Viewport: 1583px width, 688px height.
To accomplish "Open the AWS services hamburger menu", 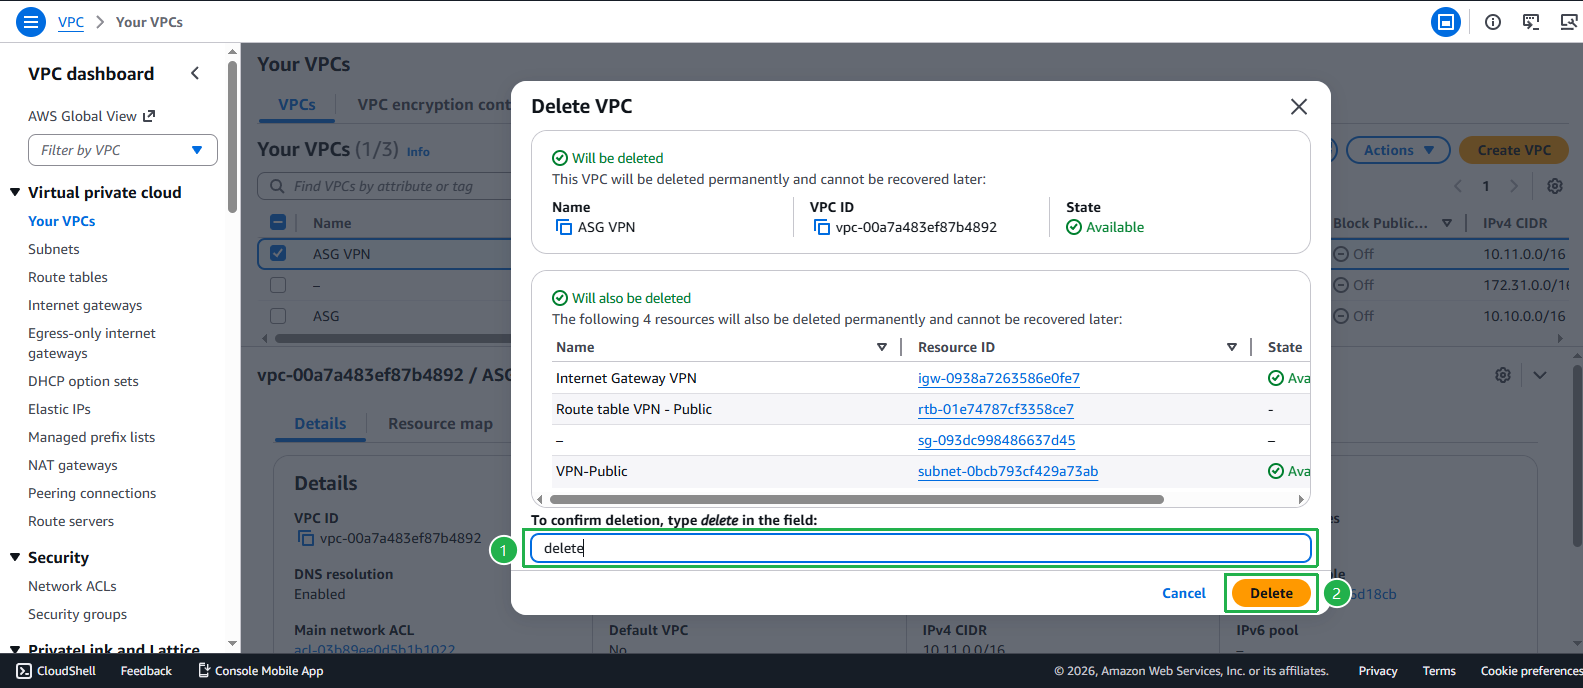I will coord(31,21).
